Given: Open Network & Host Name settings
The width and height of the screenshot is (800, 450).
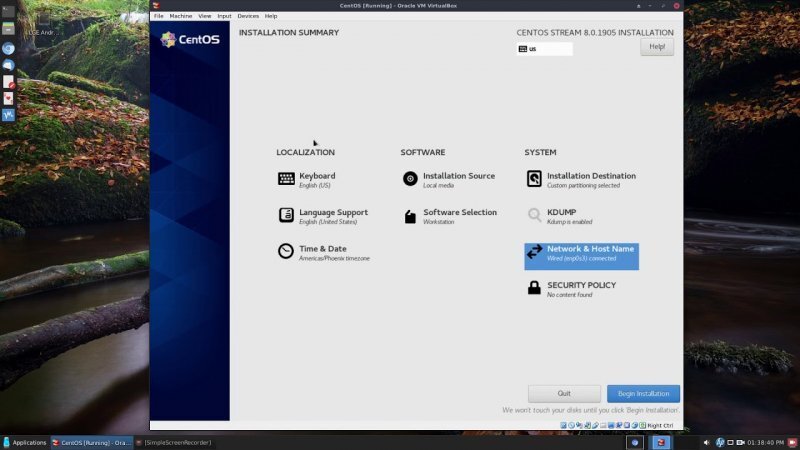Looking at the screenshot, I should click(581, 256).
